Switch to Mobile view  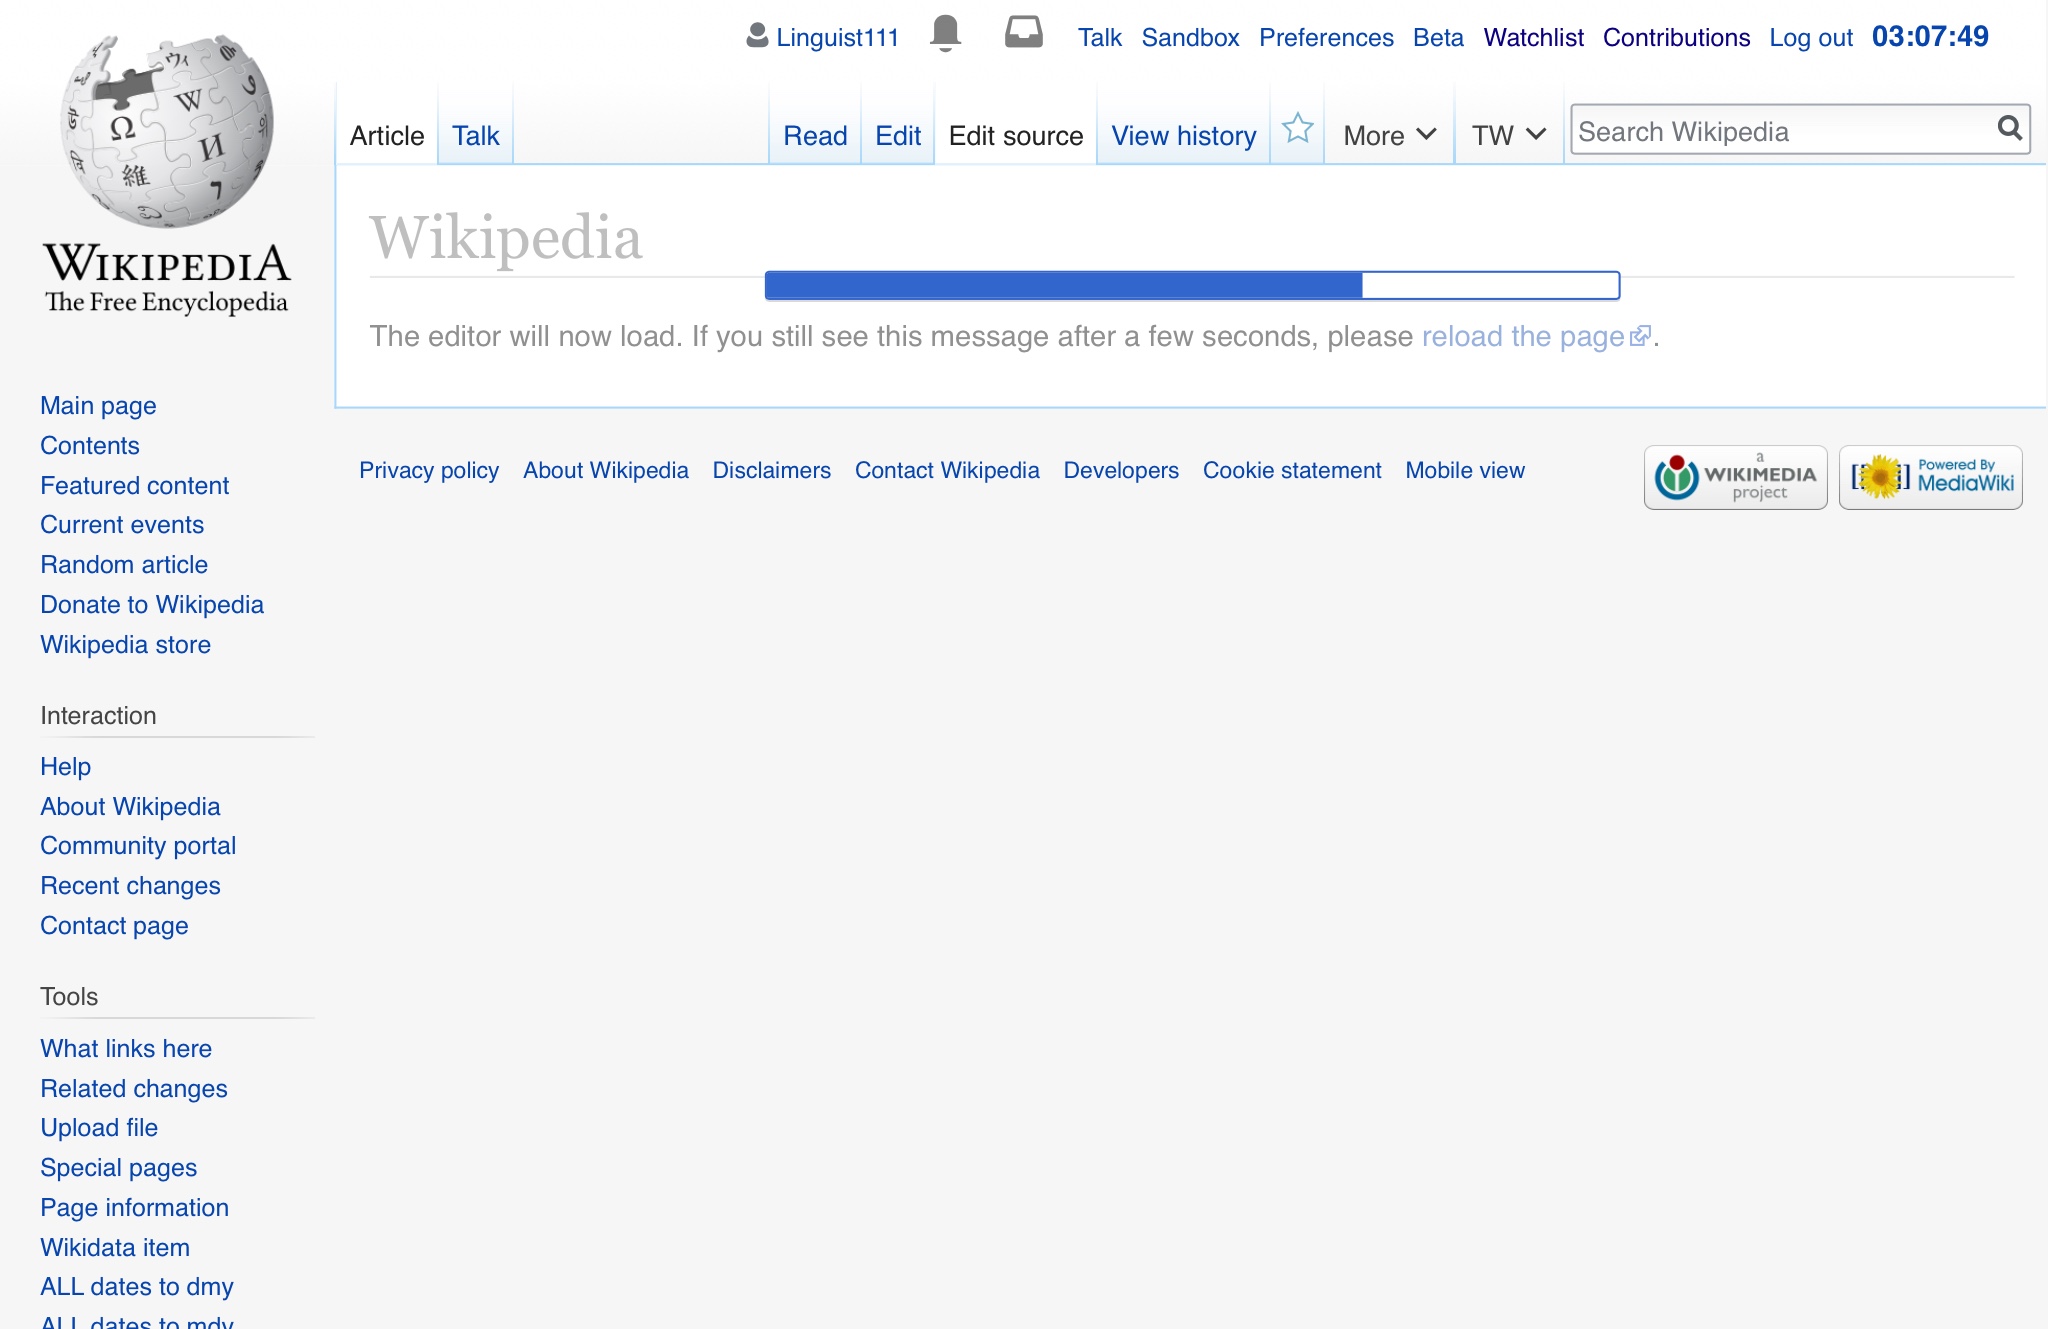point(1465,470)
